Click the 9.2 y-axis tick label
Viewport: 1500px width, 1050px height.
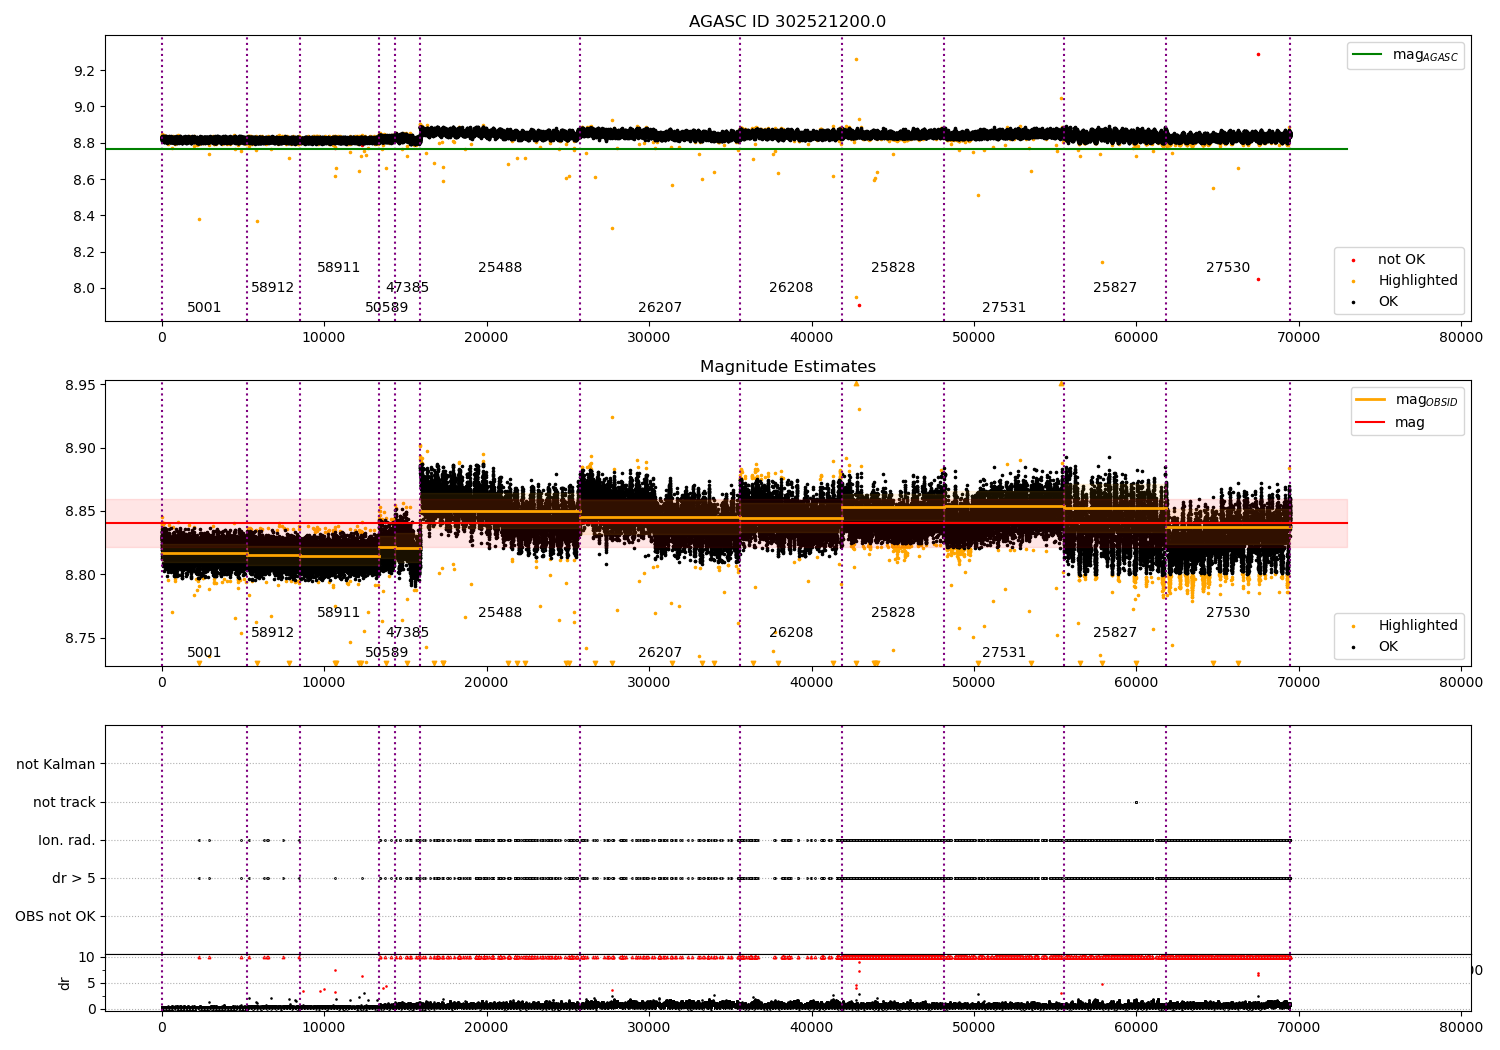point(84,71)
